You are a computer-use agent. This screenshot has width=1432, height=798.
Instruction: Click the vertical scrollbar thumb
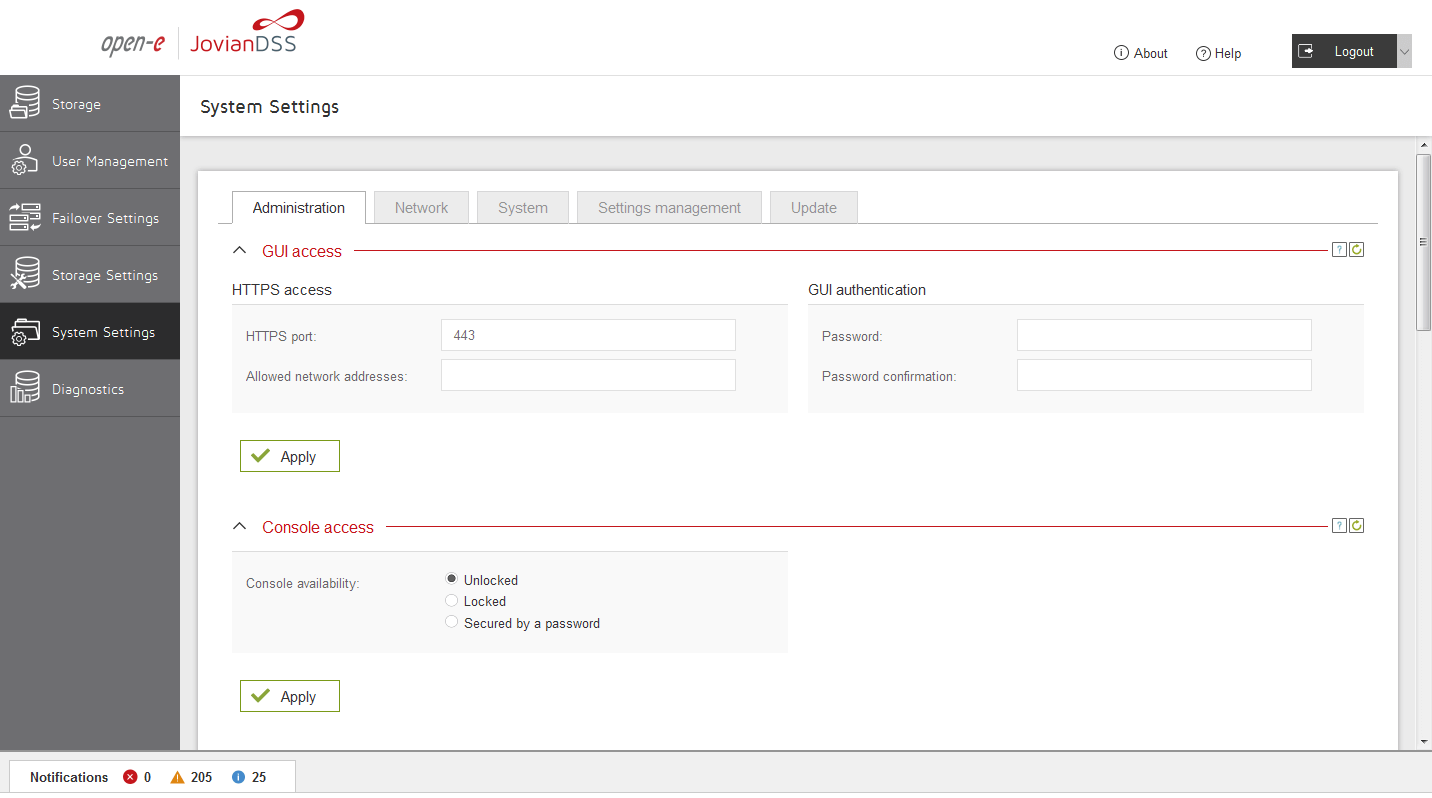coord(1424,242)
